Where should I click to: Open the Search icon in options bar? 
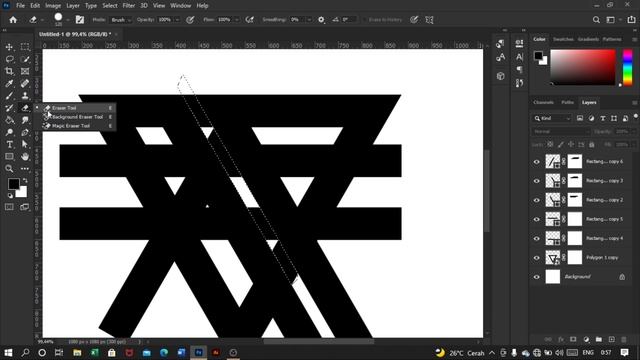pyautogui.click(x=596, y=20)
